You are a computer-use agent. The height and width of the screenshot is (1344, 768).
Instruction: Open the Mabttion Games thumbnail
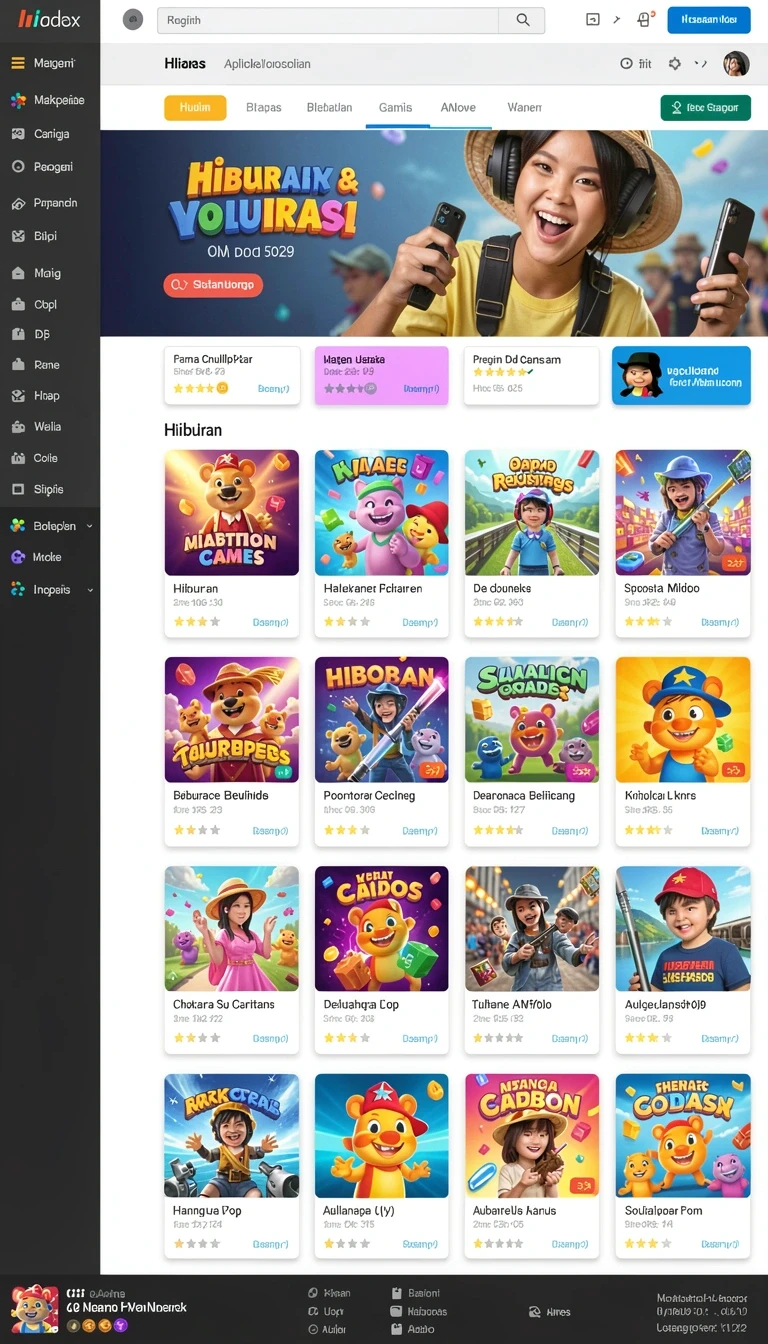232,513
